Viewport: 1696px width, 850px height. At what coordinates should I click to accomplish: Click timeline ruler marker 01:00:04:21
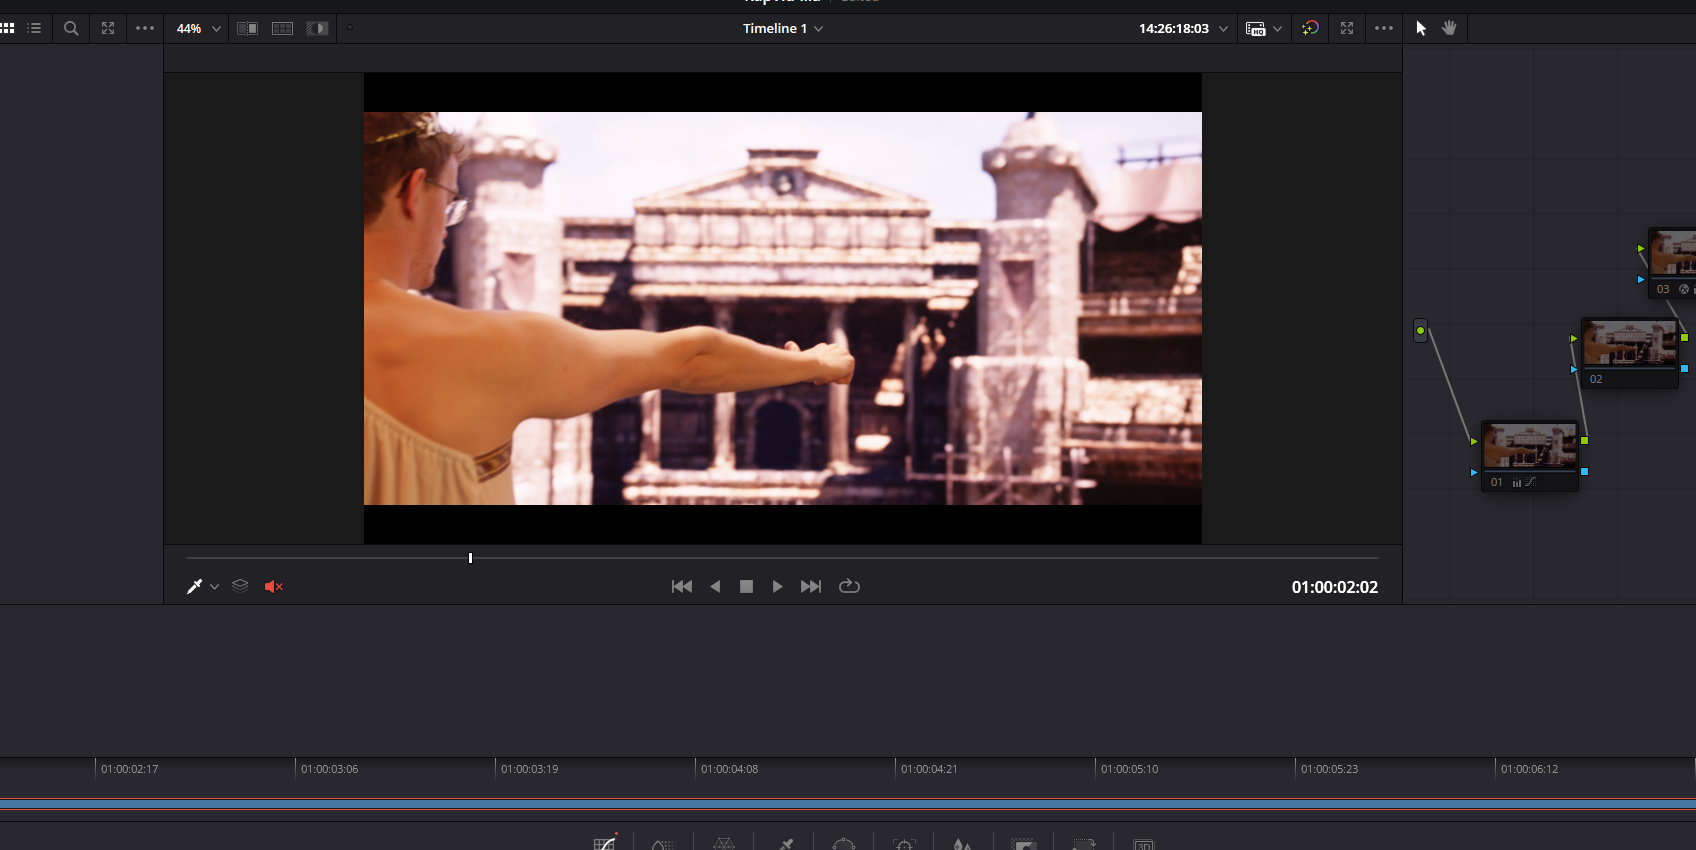tap(929, 769)
